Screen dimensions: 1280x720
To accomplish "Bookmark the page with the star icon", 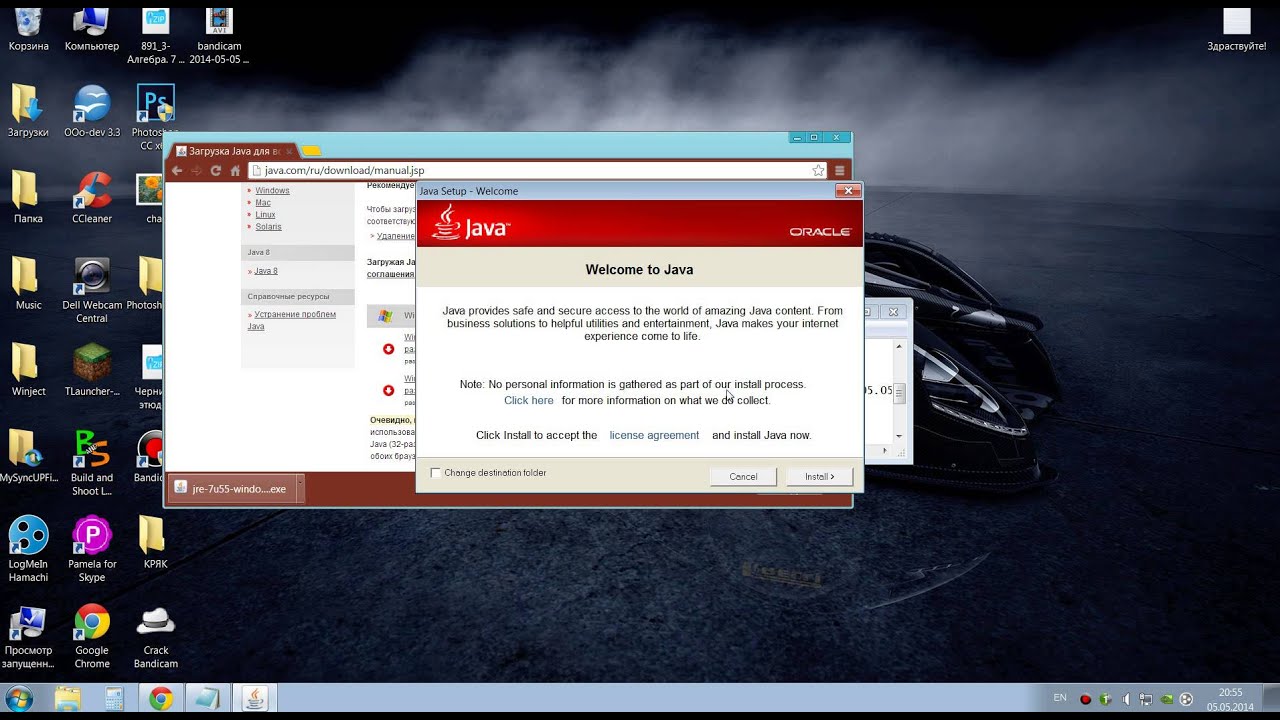I will [818, 171].
